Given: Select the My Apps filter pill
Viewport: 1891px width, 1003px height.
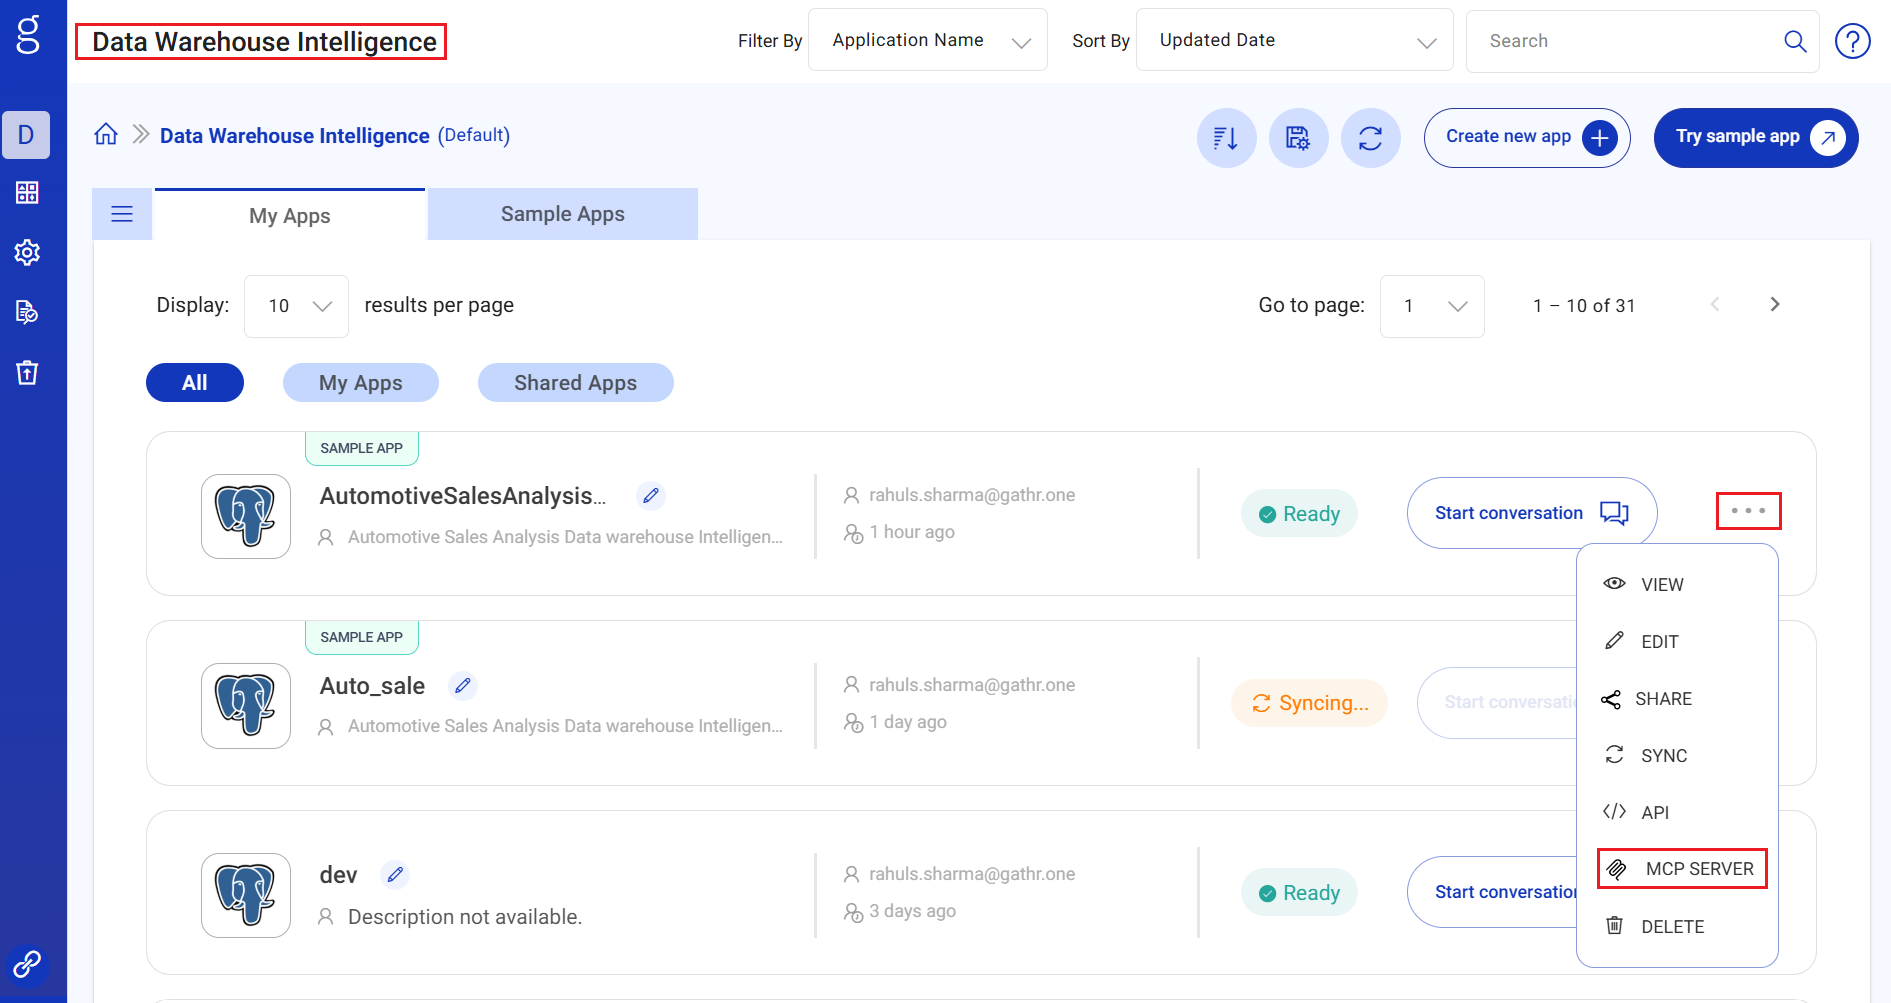Looking at the screenshot, I should tap(360, 383).
